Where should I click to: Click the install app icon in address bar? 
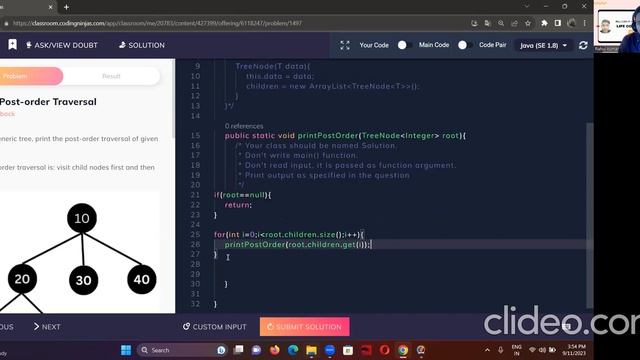pos(474,23)
